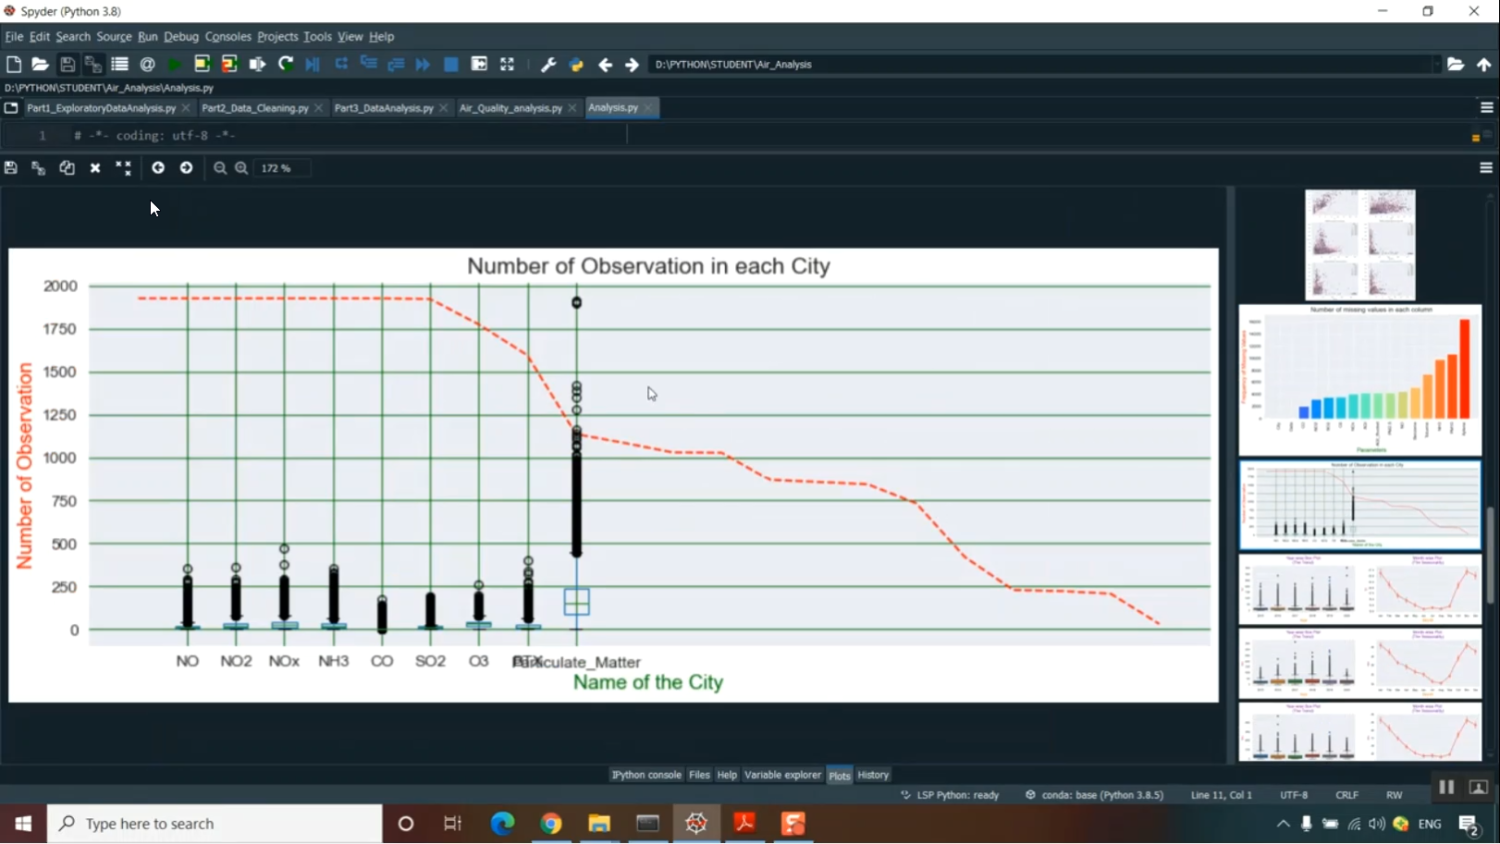Open the editor pane hamburger options menu

(x=1486, y=107)
